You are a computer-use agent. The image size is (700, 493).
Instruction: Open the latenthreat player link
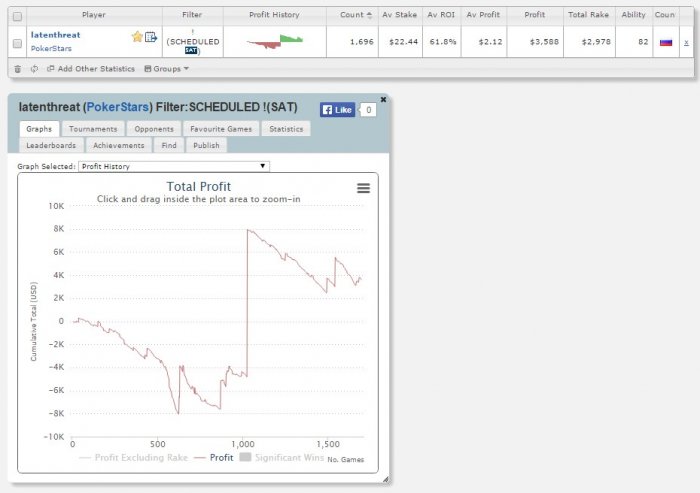click(55, 35)
